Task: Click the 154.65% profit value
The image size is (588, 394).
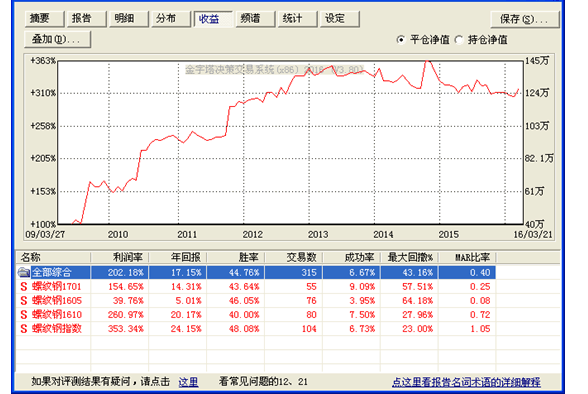Action: pyautogui.click(x=126, y=287)
